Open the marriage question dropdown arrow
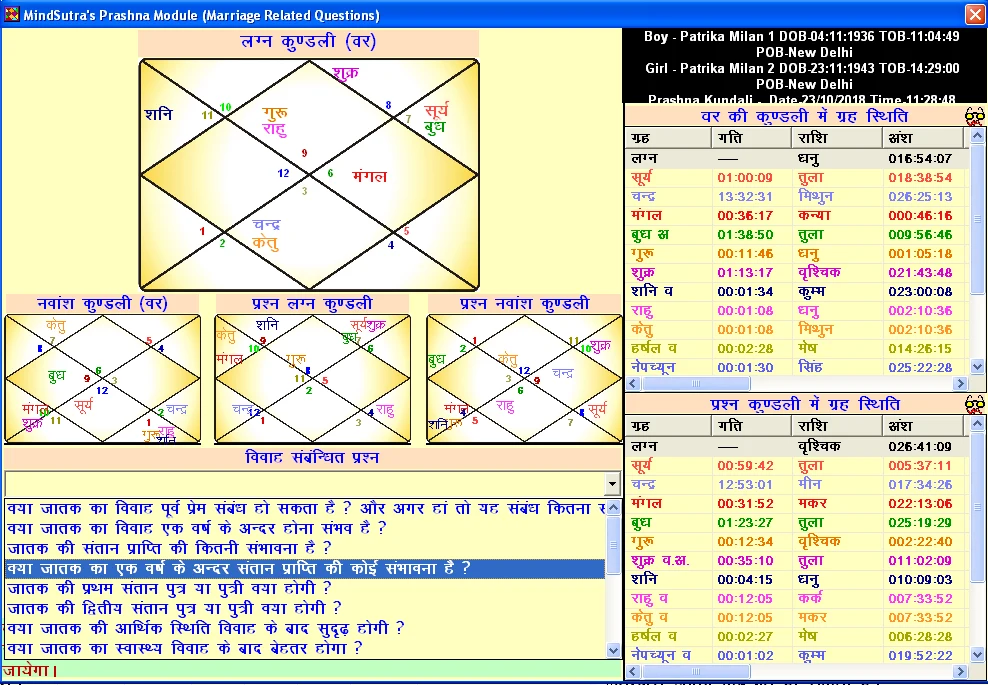The height and width of the screenshot is (685, 988). tap(612, 483)
